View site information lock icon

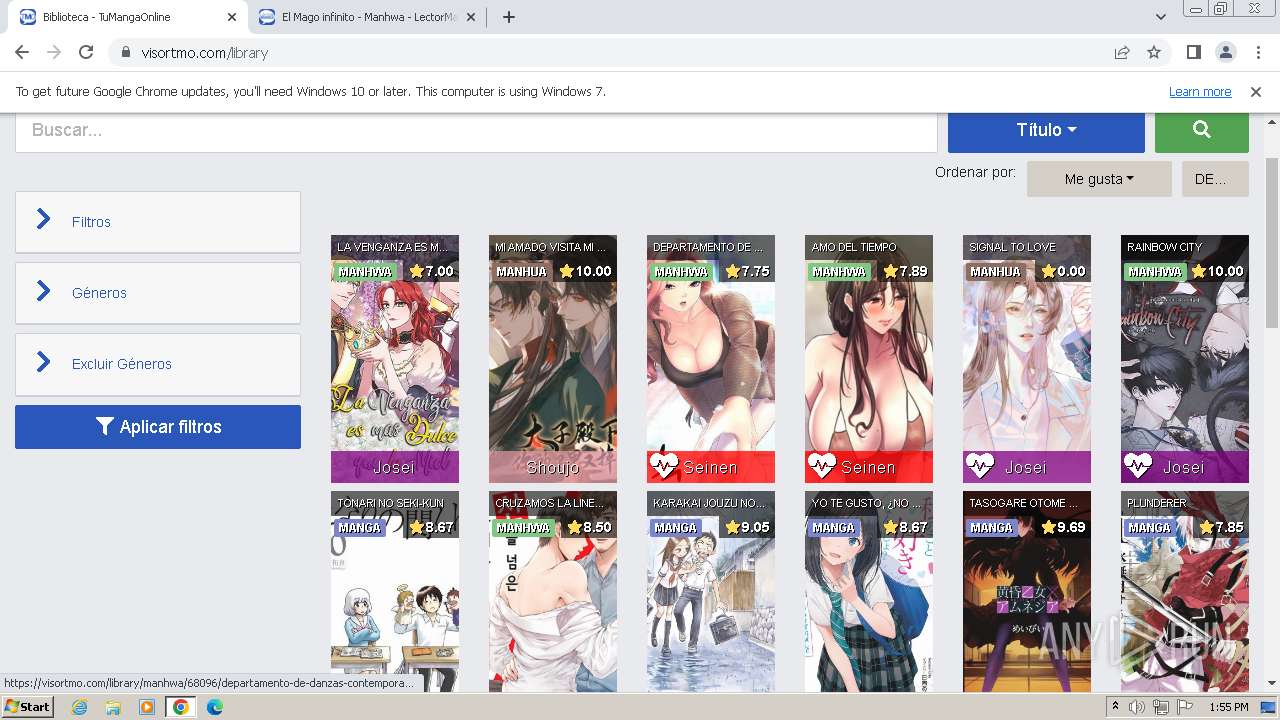(x=126, y=53)
